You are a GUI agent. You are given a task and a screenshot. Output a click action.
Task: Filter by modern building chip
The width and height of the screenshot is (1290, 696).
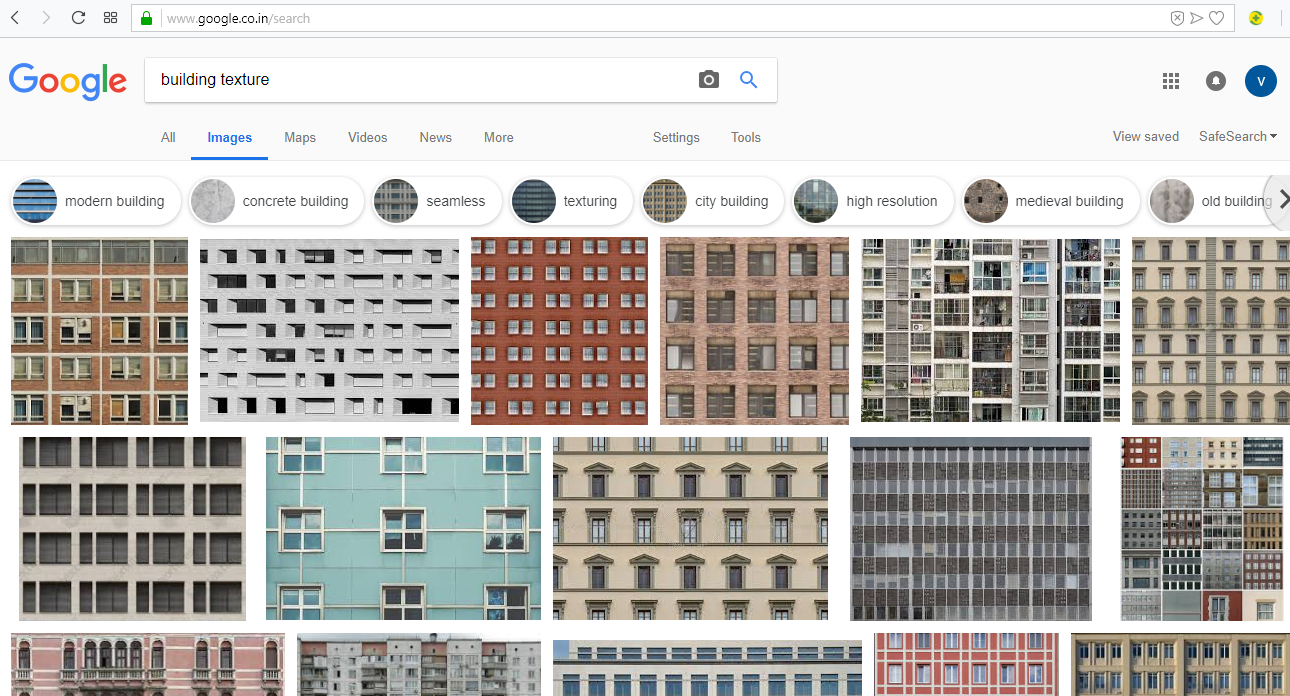click(x=96, y=201)
